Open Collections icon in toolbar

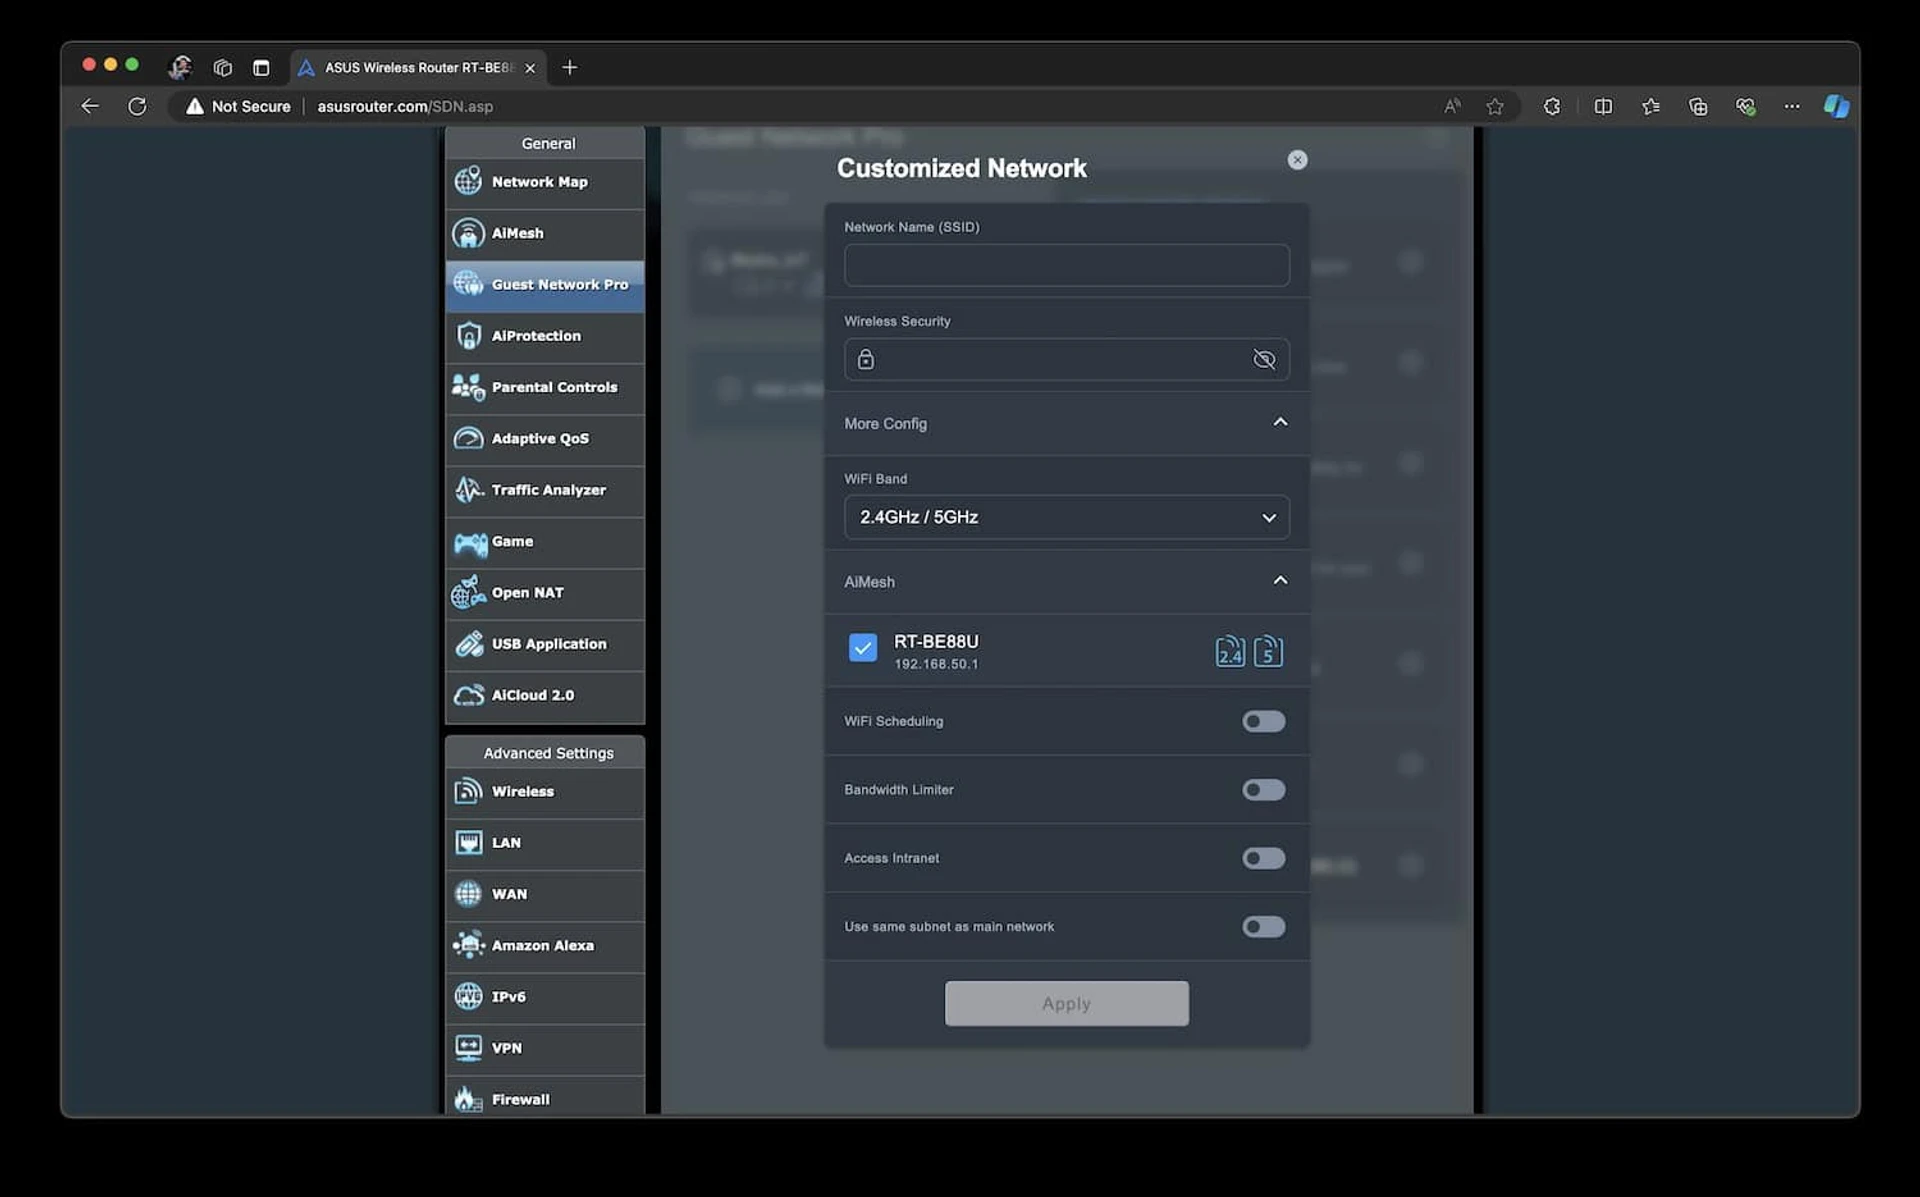[x=1698, y=106]
